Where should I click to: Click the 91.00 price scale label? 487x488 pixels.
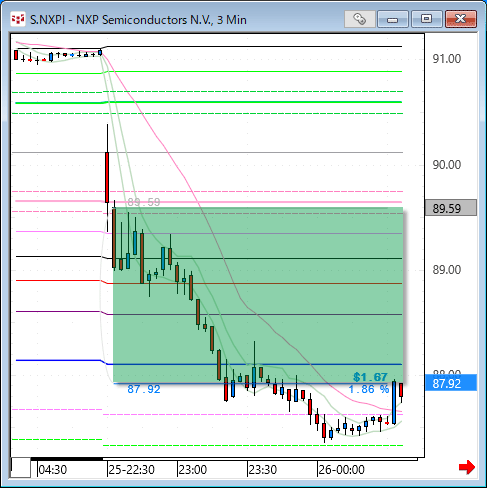(x=447, y=59)
